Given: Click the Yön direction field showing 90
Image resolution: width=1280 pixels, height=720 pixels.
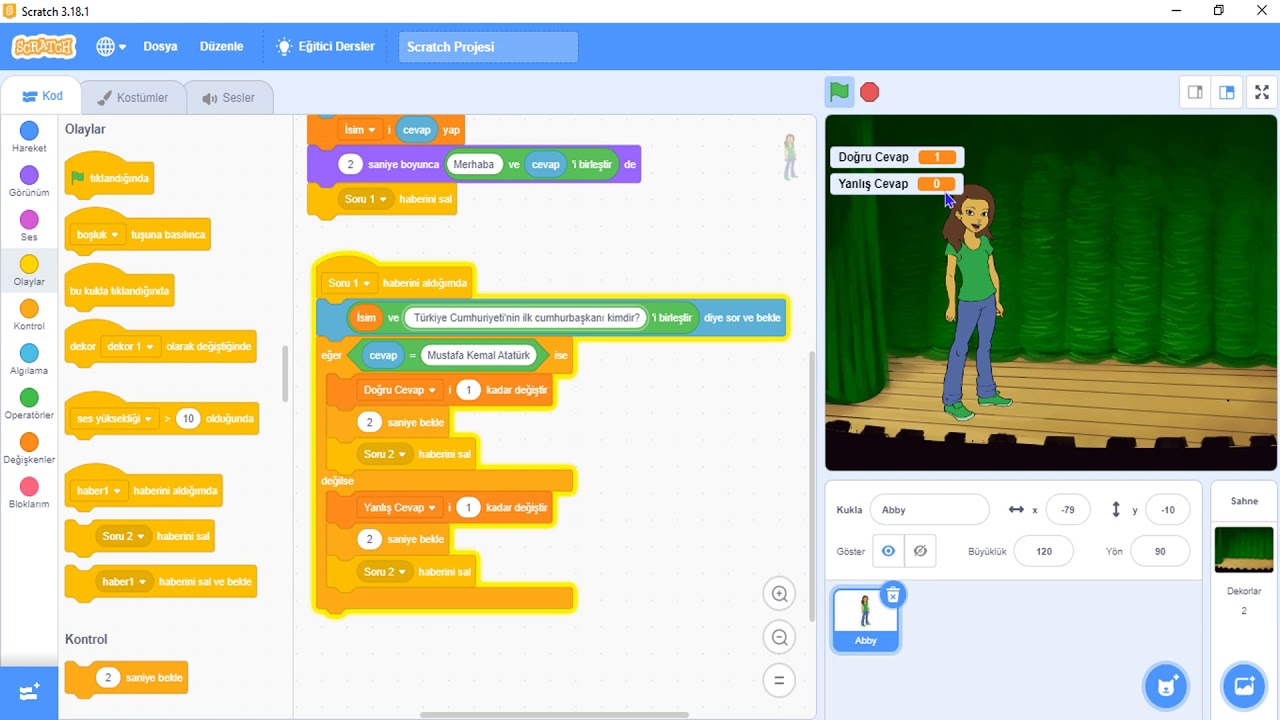Looking at the screenshot, I should (x=1160, y=551).
